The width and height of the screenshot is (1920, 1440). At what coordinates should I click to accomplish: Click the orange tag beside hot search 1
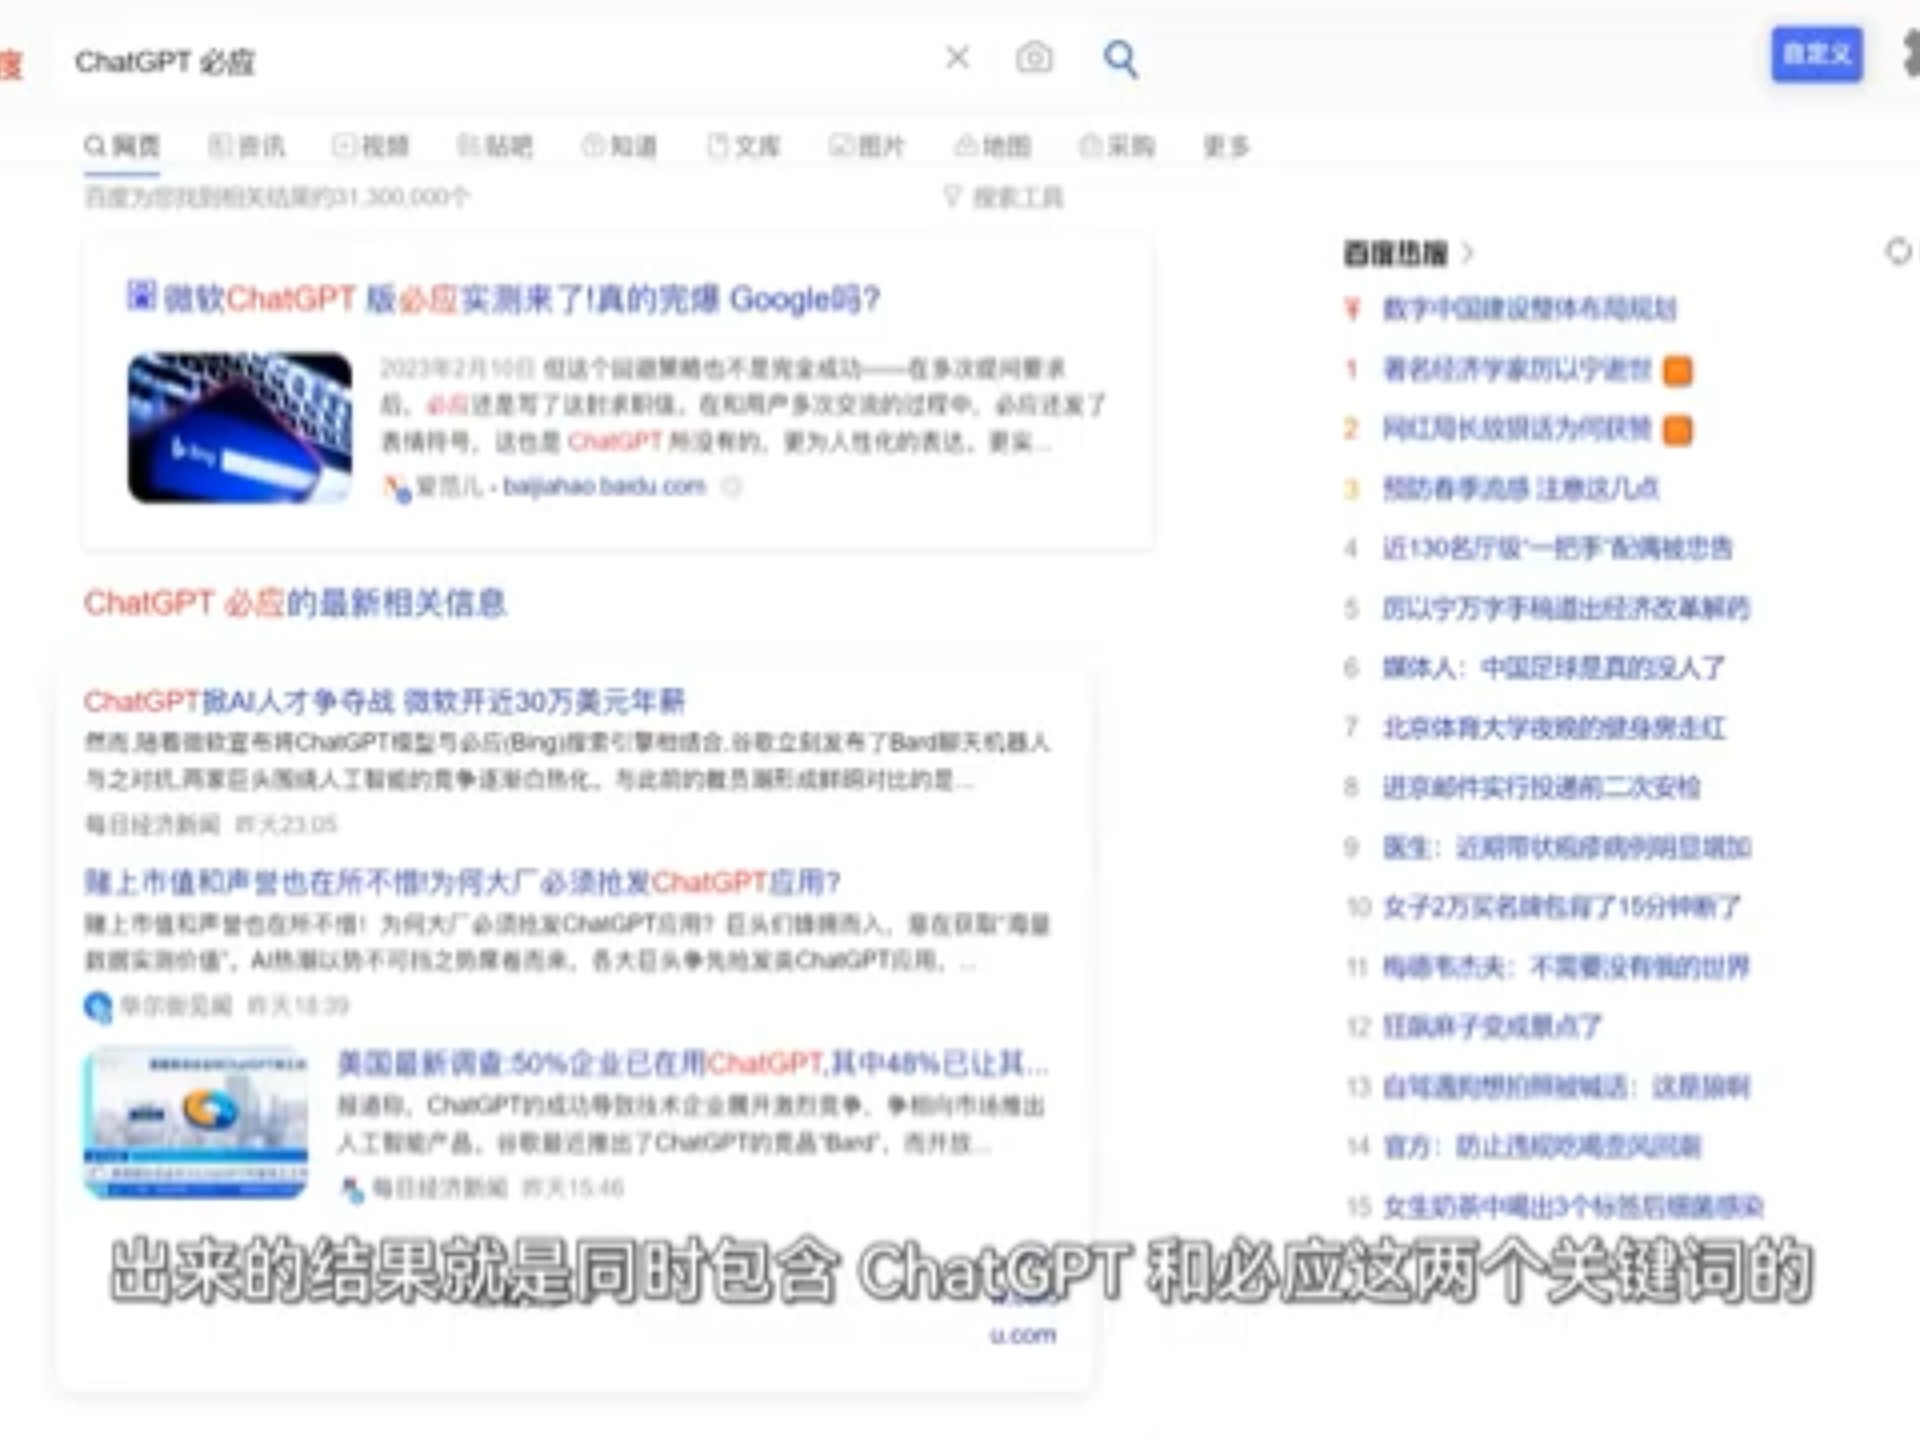(1677, 371)
